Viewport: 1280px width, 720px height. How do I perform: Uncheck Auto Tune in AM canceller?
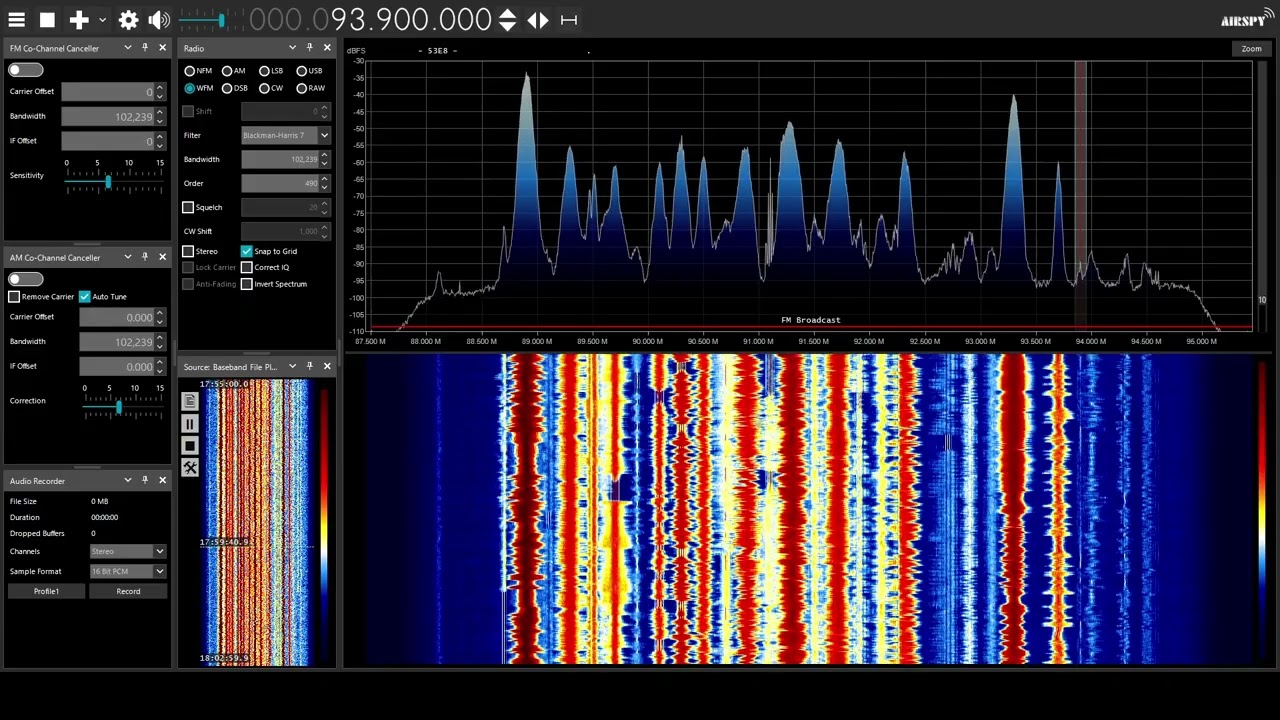85,297
